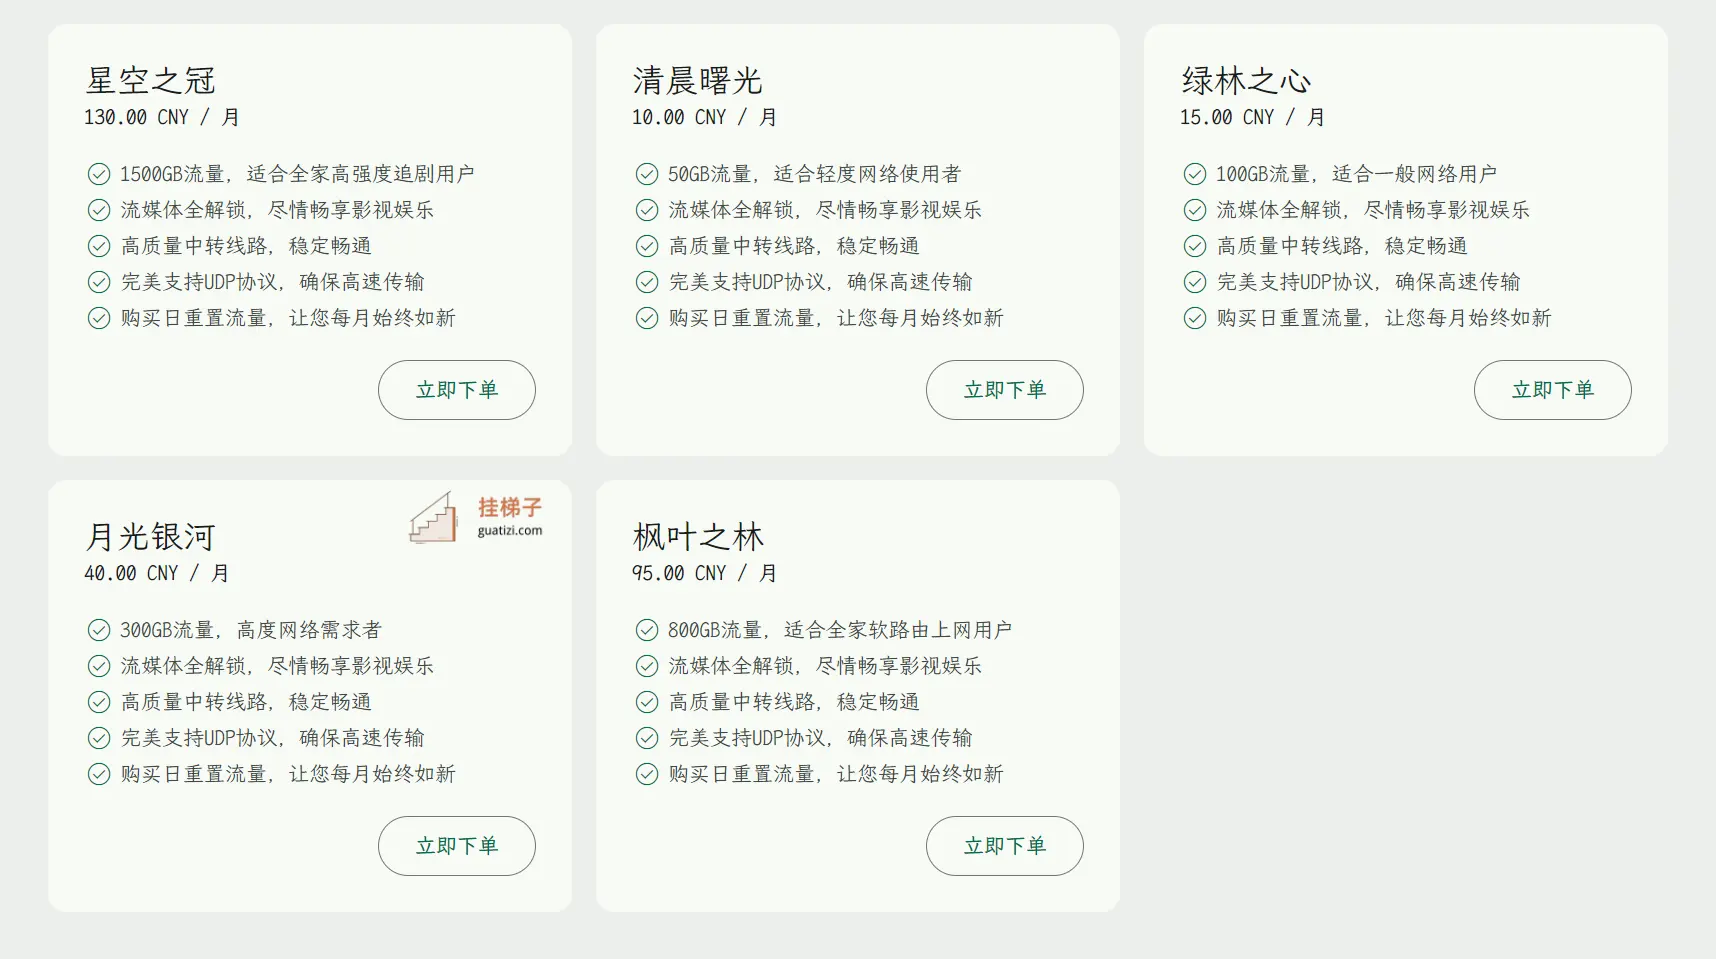Click checkmark next to 完美支持UDP协议 in 星空之冠

click(99, 282)
